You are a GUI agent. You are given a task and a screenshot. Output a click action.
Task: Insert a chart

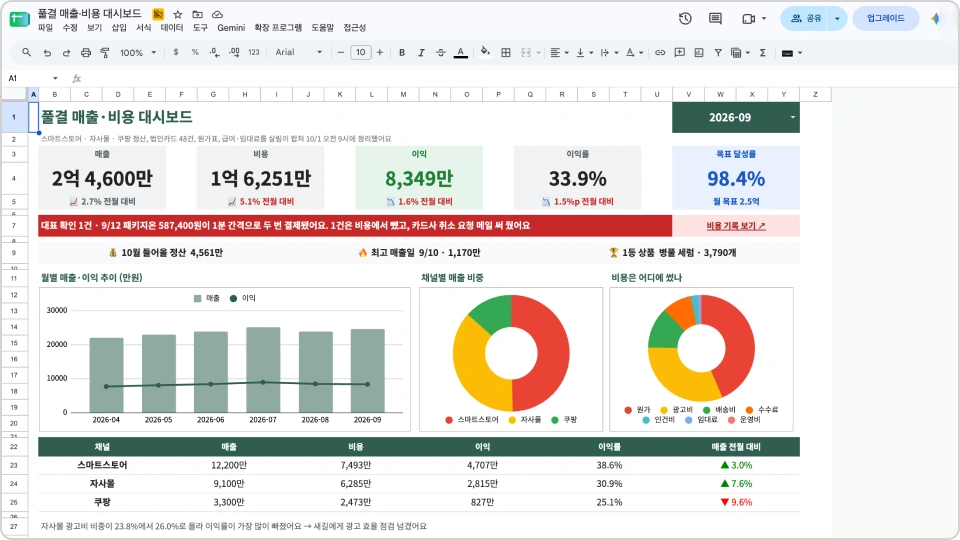point(699,53)
